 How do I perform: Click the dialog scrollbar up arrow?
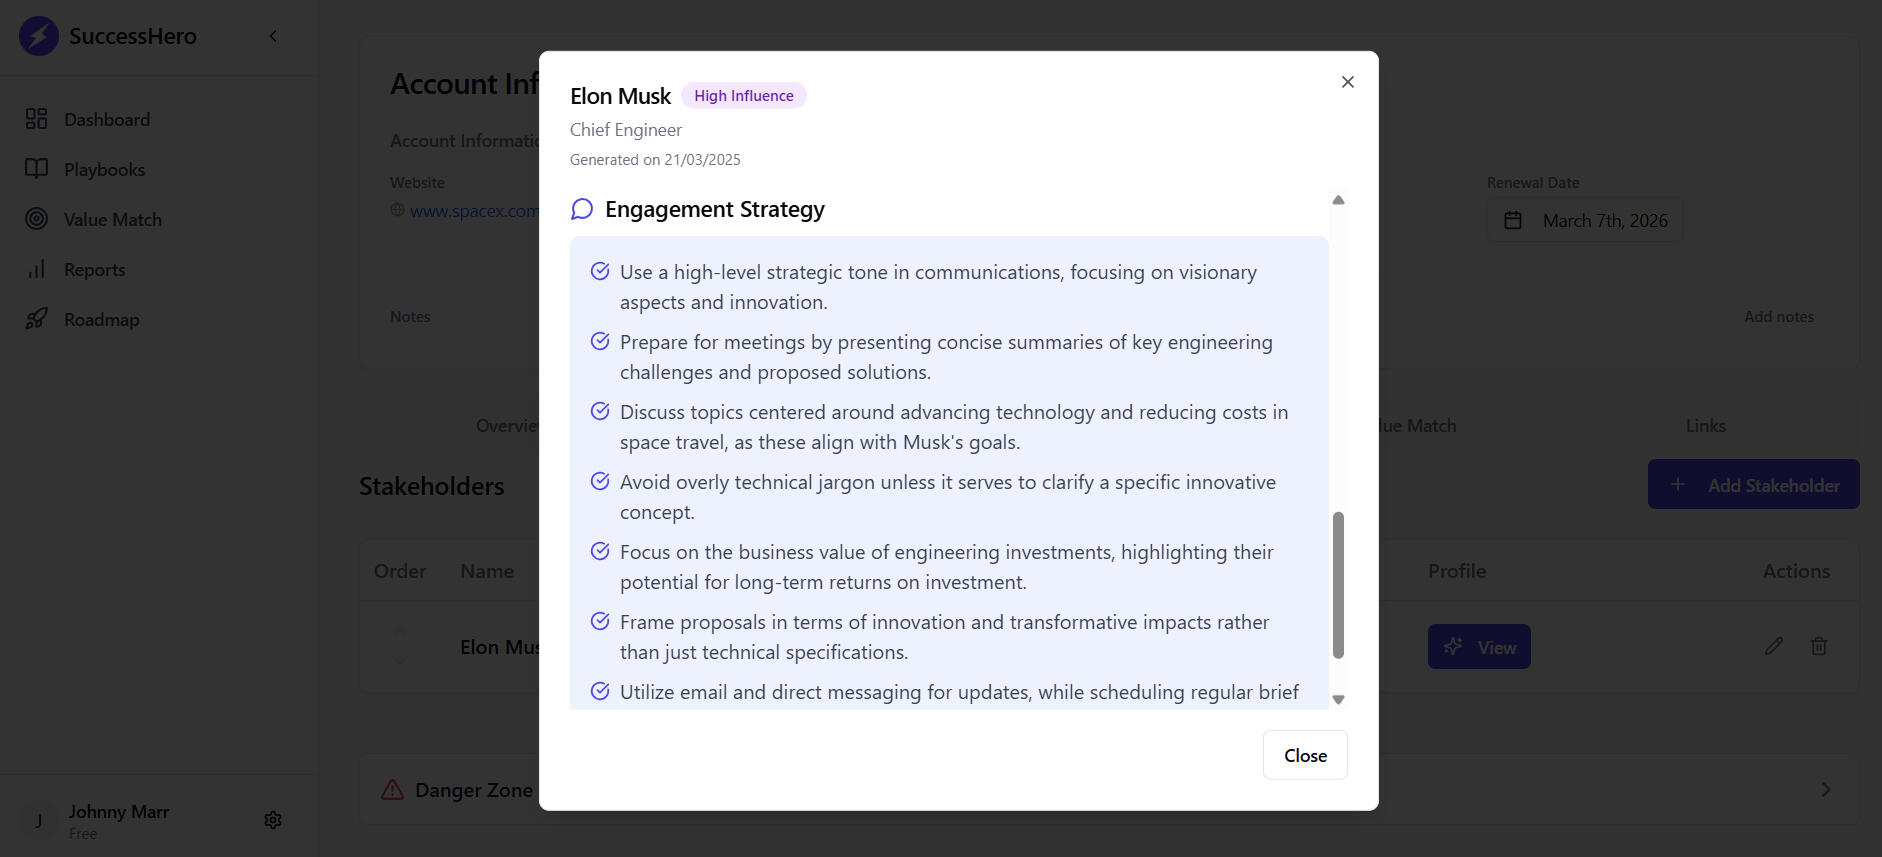1338,200
